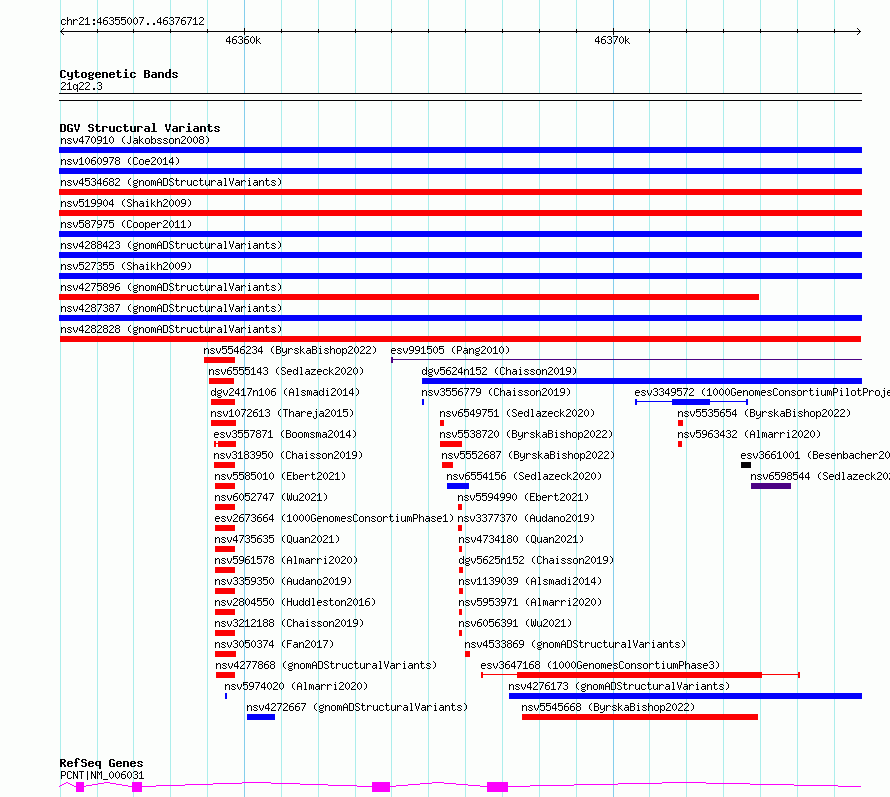Click nsv6549751 (Sedlazeck2020) label
The width and height of the screenshot is (890, 797).
[517, 413]
